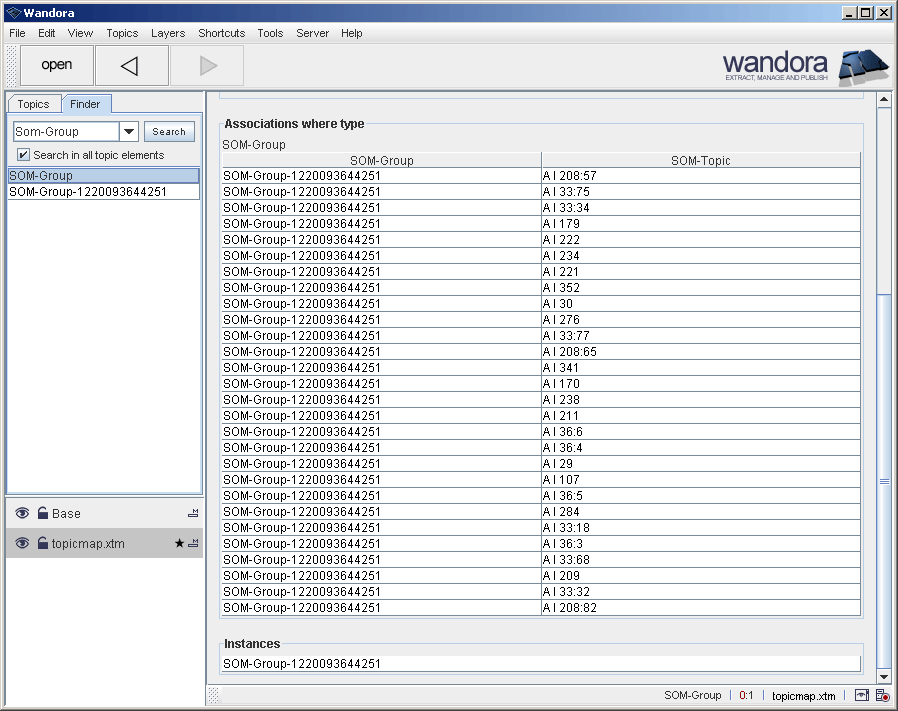Click the lock icon on topicmap.xtm layer
The height and width of the screenshot is (711, 898).
click(x=43, y=544)
